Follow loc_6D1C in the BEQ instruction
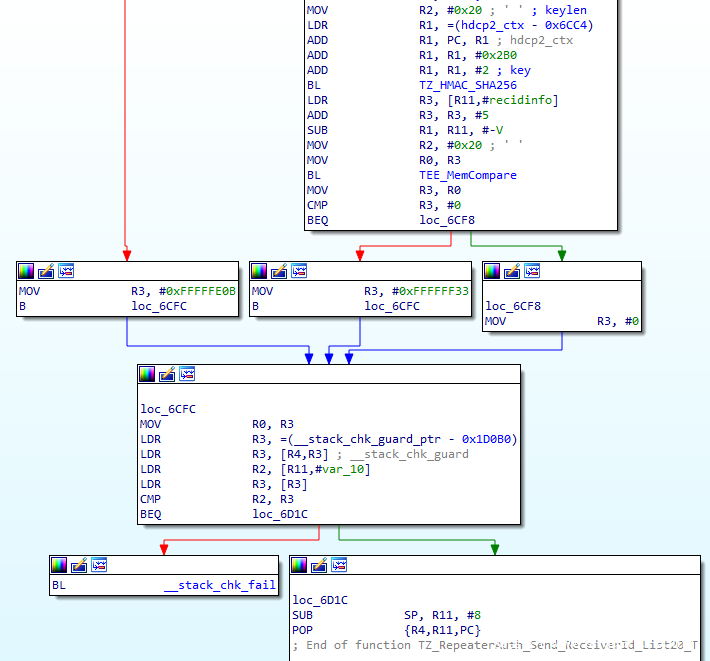 (280, 514)
